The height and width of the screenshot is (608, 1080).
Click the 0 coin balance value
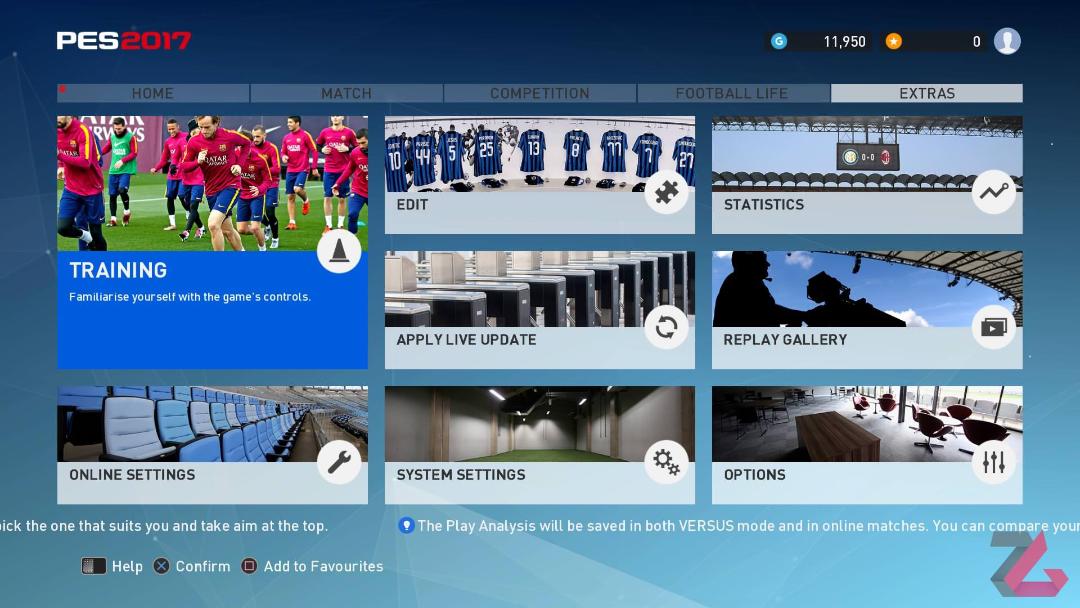(x=976, y=41)
